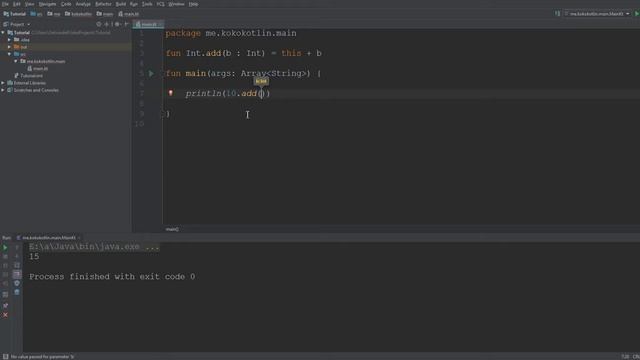The width and height of the screenshot is (640, 360).
Task: Rerun program with green arrow in Run panel
Action: [x=5, y=247]
